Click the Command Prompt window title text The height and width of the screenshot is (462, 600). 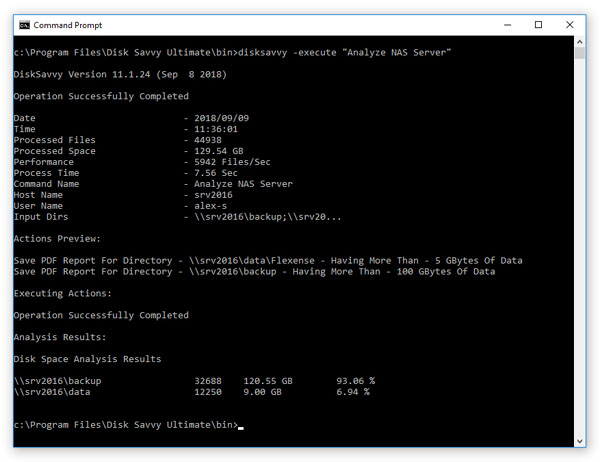[68, 25]
